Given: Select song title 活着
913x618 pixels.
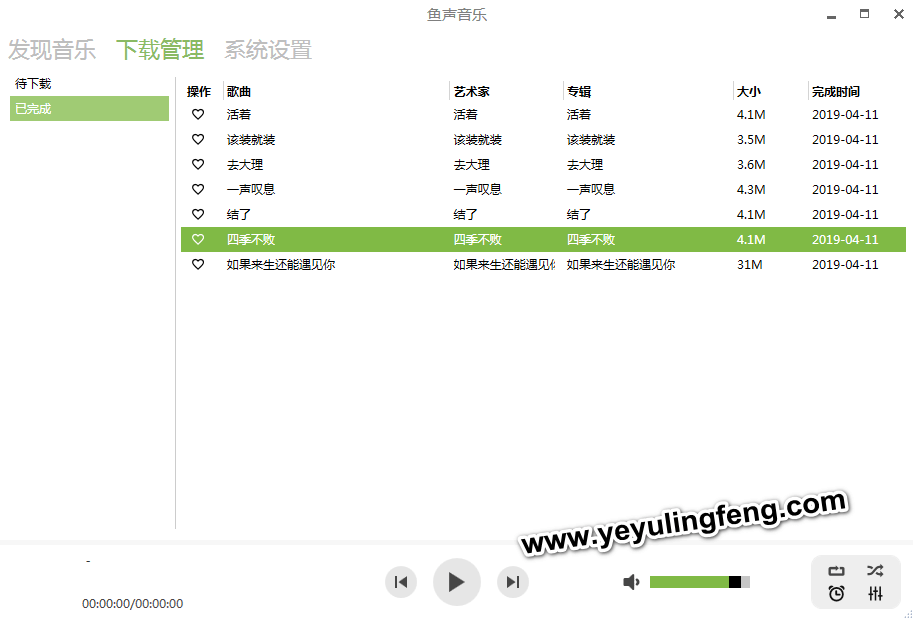Looking at the screenshot, I should point(239,115).
